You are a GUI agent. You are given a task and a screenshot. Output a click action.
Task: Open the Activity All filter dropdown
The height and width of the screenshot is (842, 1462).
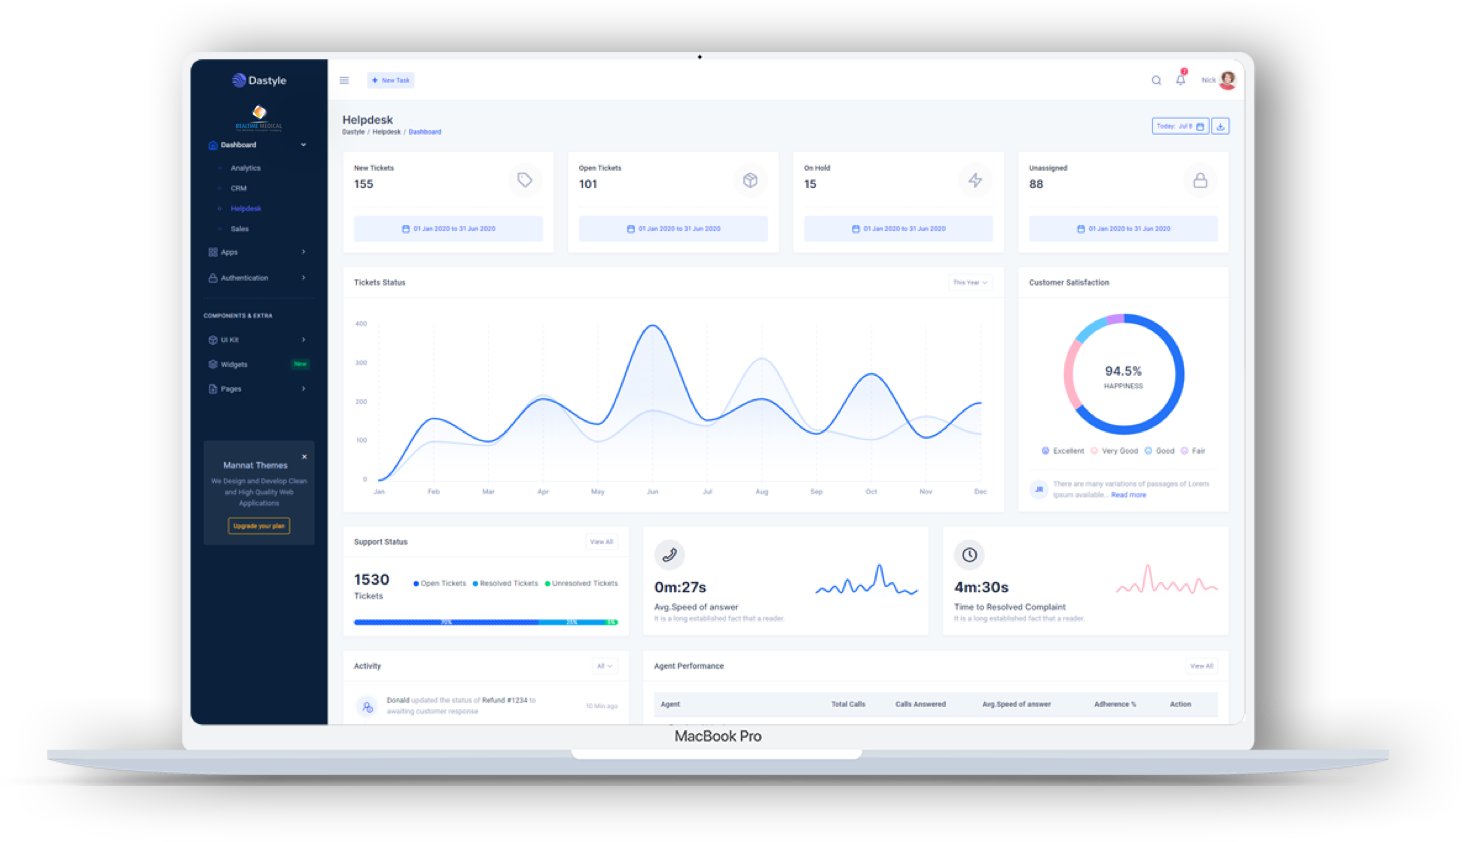coord(604,666)
